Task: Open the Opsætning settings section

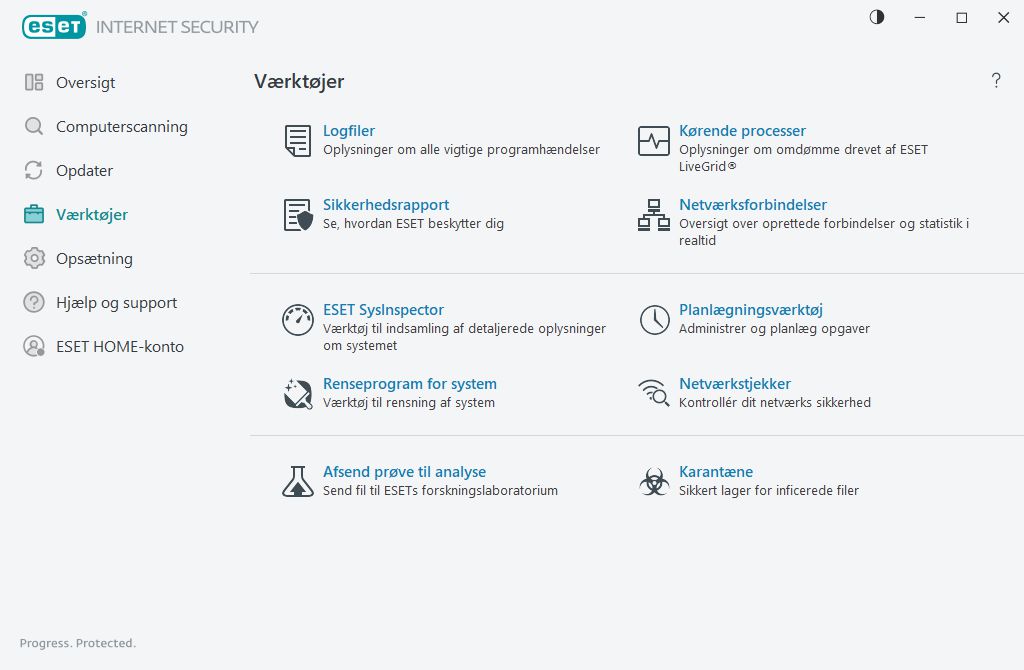Action: click(x=94, y=259)
